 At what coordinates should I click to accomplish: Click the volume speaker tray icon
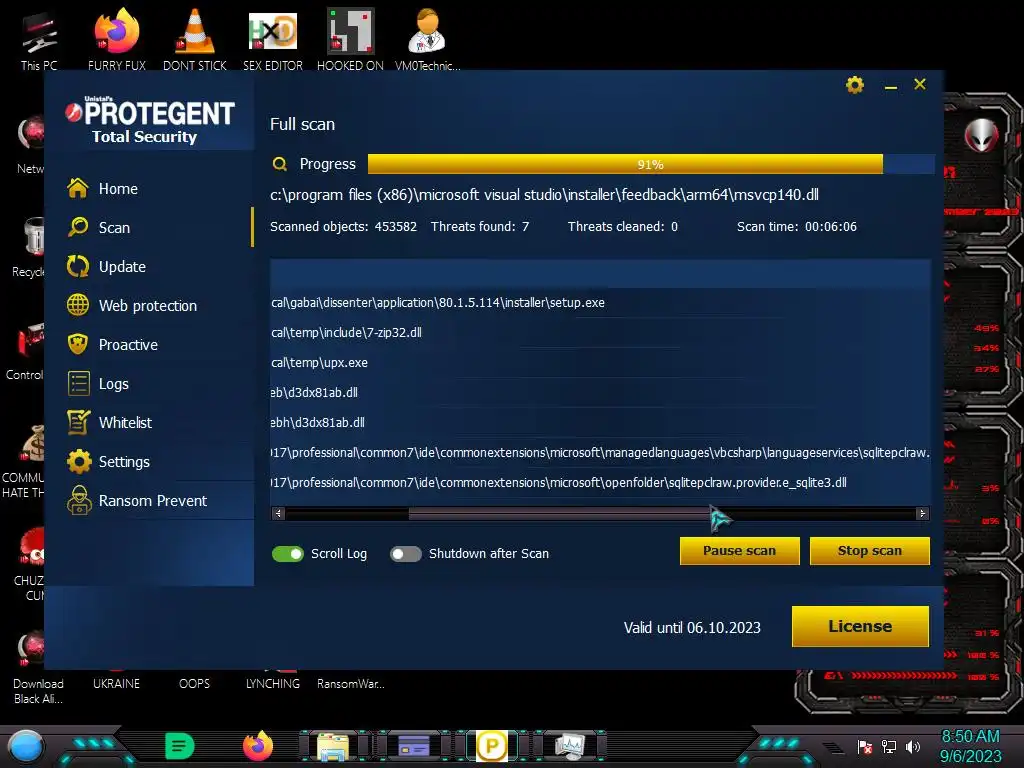tap(913, 746)
